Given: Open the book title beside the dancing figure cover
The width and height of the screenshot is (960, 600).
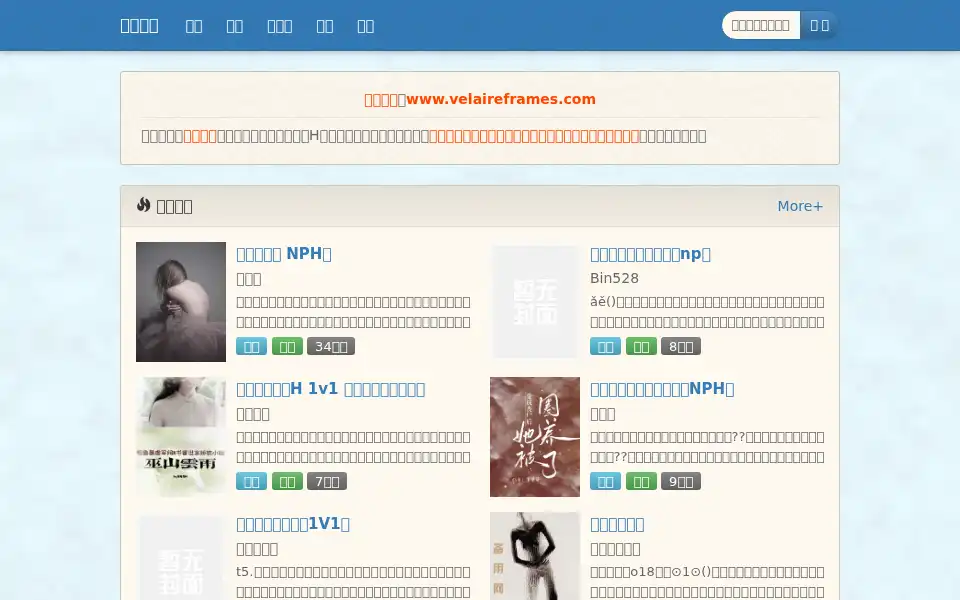Looking at the screenshot, I should point(617,524).
